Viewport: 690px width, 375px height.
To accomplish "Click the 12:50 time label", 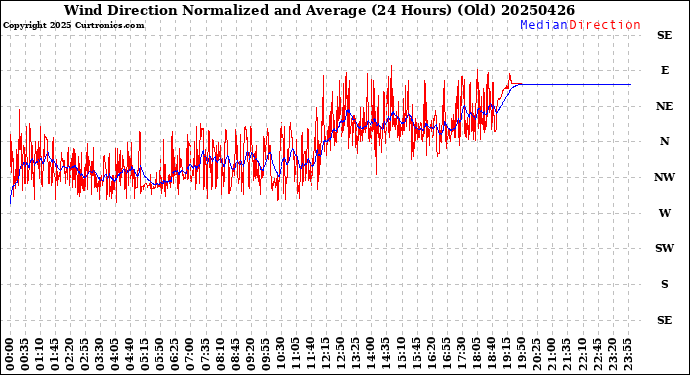I will 340,354.
